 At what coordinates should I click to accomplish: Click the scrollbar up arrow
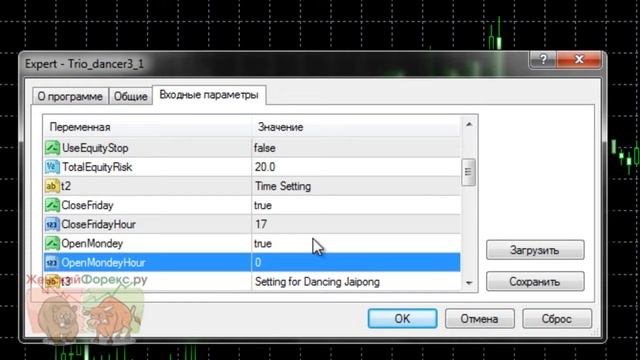point(469,124)
